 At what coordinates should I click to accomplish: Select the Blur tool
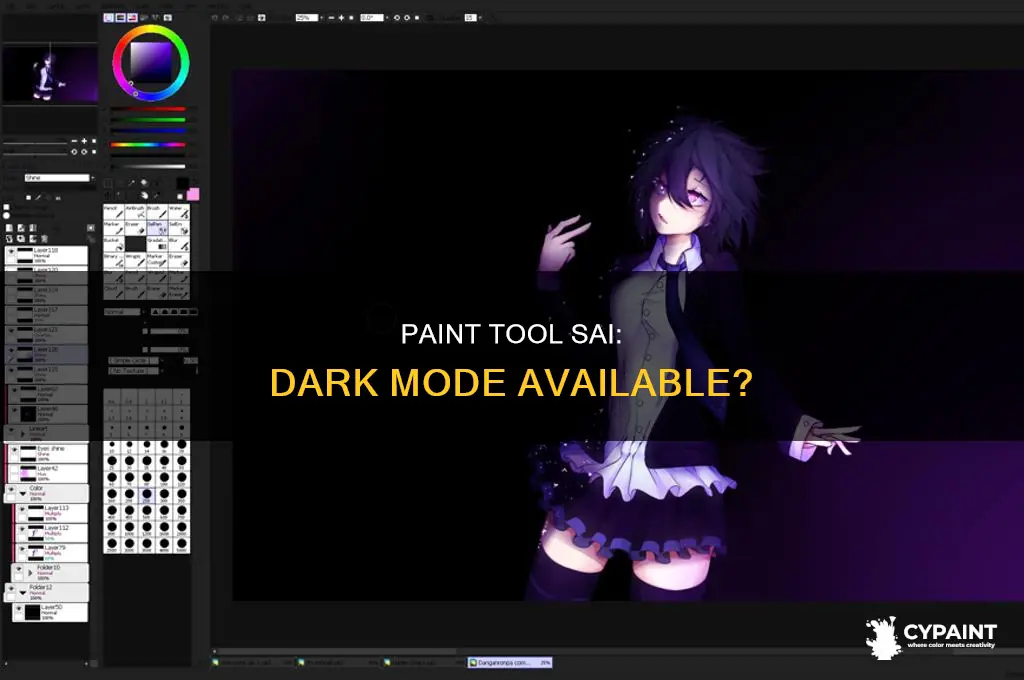(178, 244)
